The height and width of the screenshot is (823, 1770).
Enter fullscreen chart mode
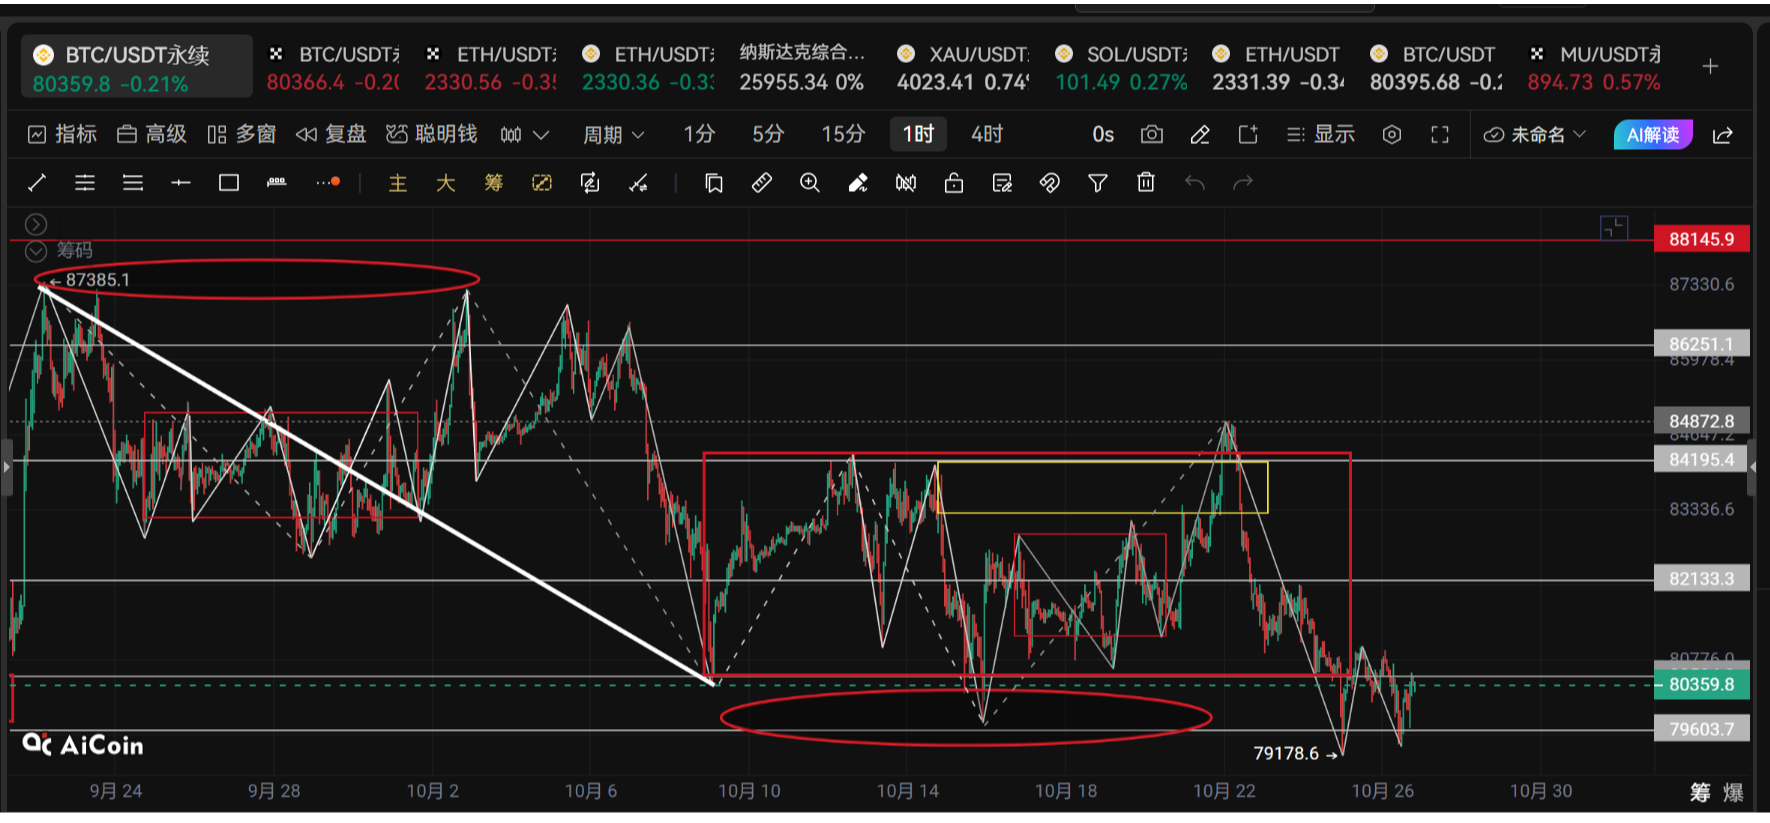coord(1440,134)
